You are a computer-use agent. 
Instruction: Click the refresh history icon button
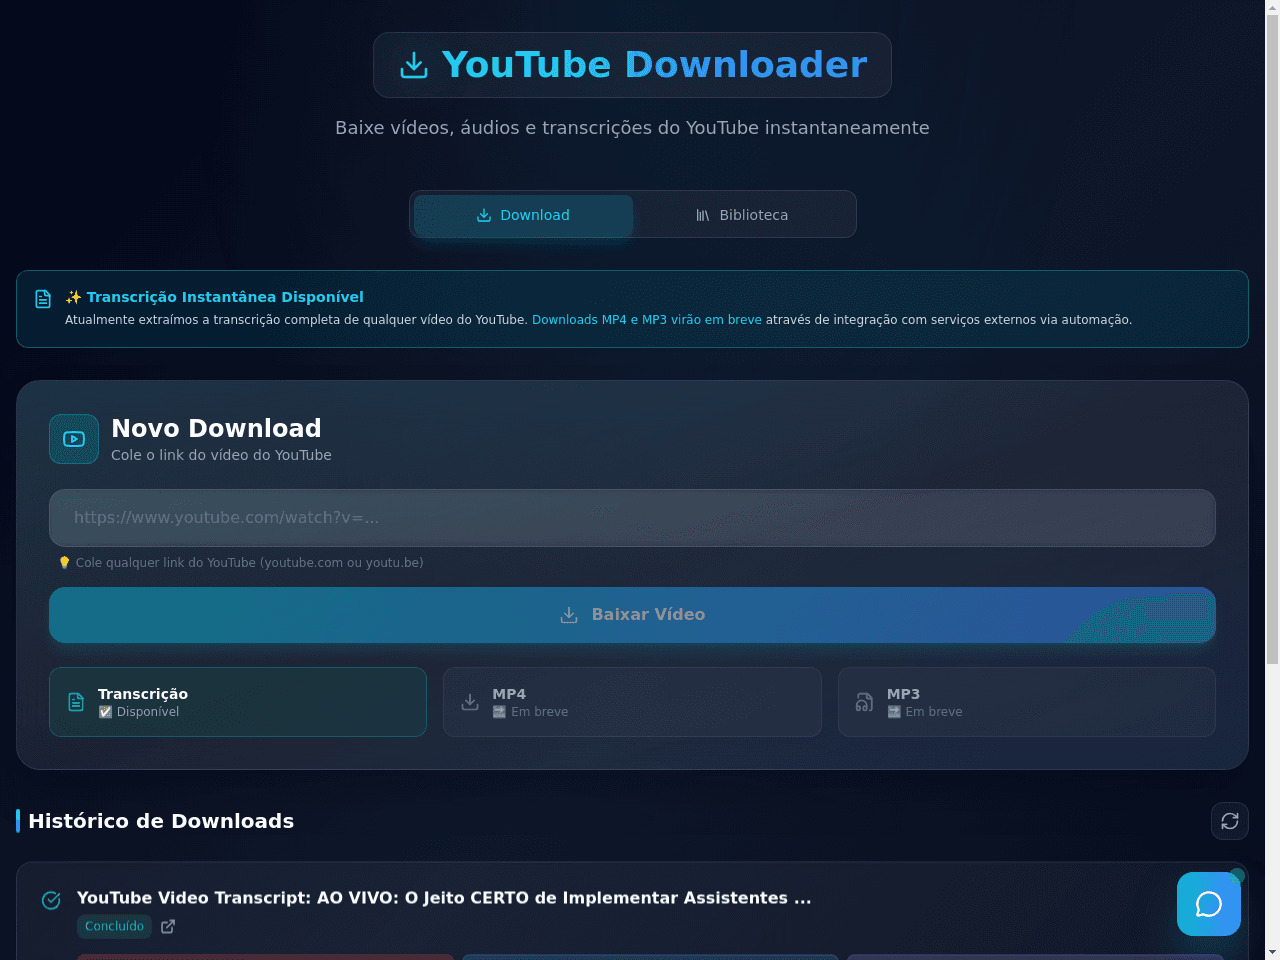(1230, 821)
